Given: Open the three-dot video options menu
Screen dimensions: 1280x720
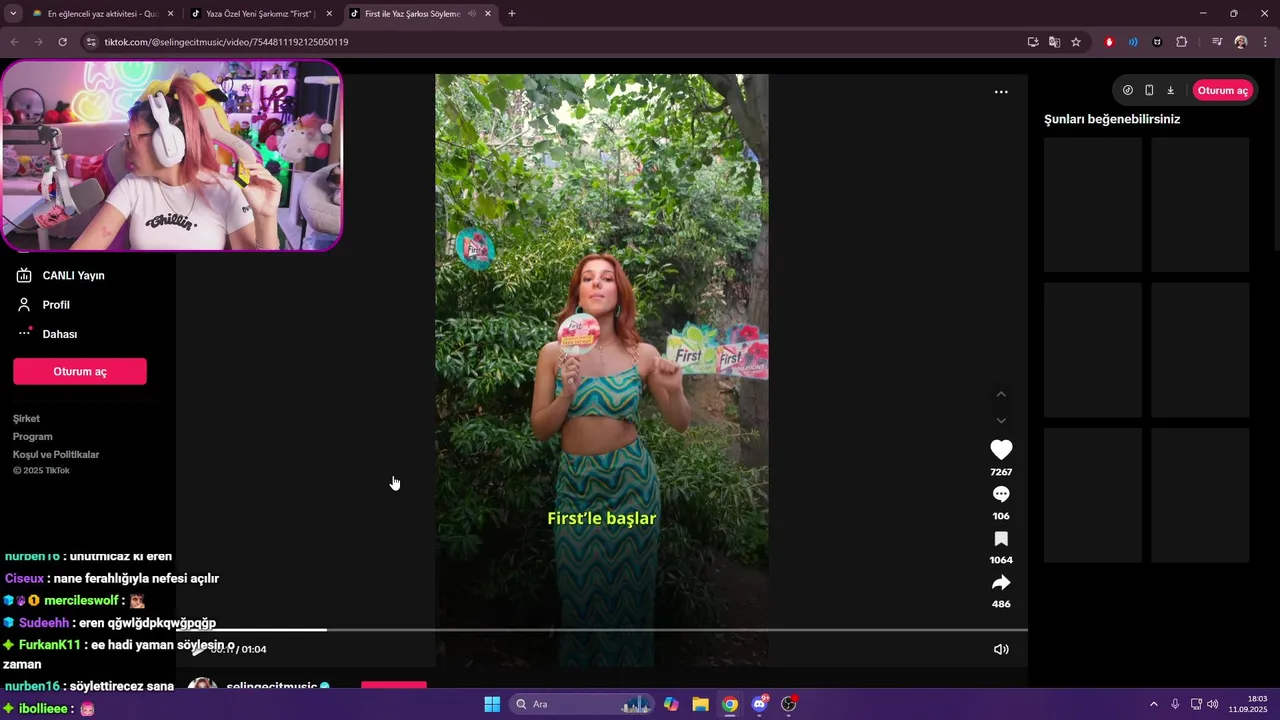Looking at the screenshot, I should [x=1001, y=92].
